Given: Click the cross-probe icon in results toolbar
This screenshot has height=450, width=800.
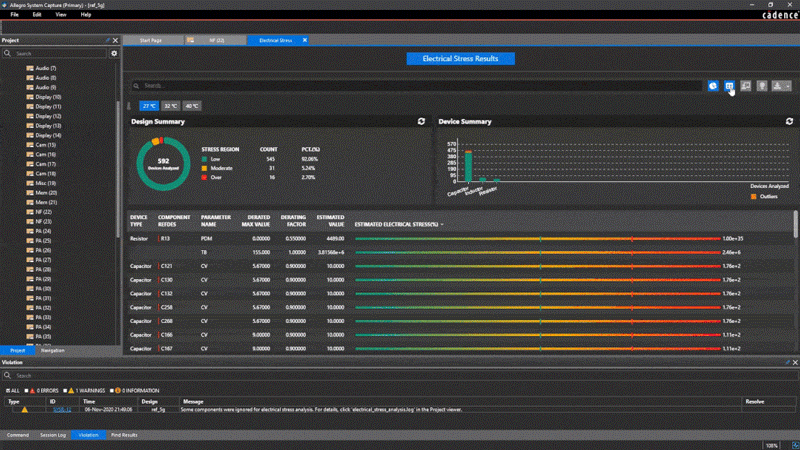Looking at the screenshot, I should point(745,86).
